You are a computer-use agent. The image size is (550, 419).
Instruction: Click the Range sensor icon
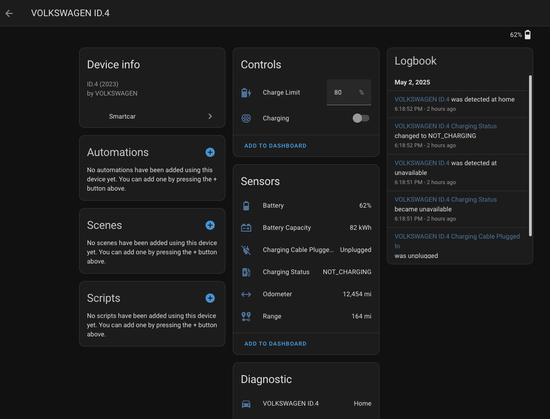(x=246, y=316)
